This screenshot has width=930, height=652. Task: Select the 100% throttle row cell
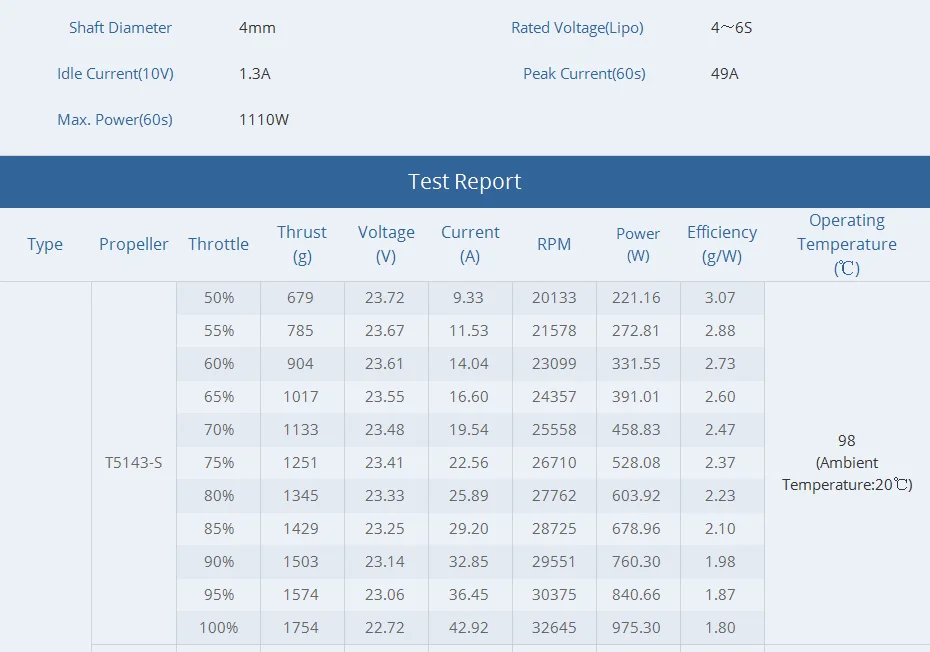coord(219,628)
